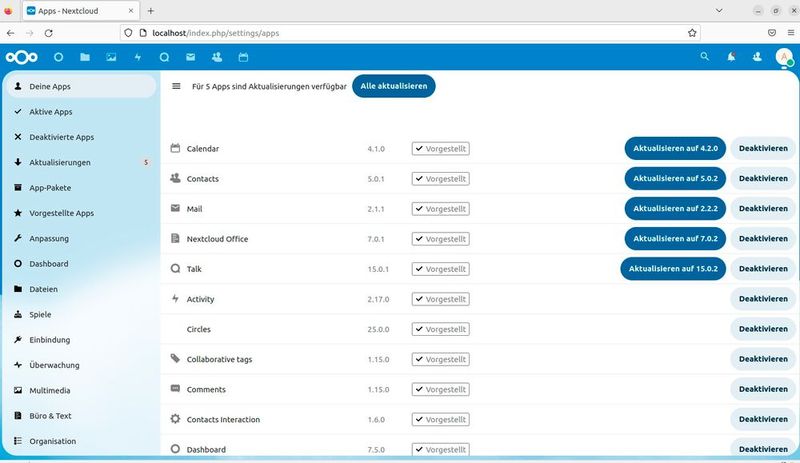Open the contacts menu icon

(x=757, y=57)
